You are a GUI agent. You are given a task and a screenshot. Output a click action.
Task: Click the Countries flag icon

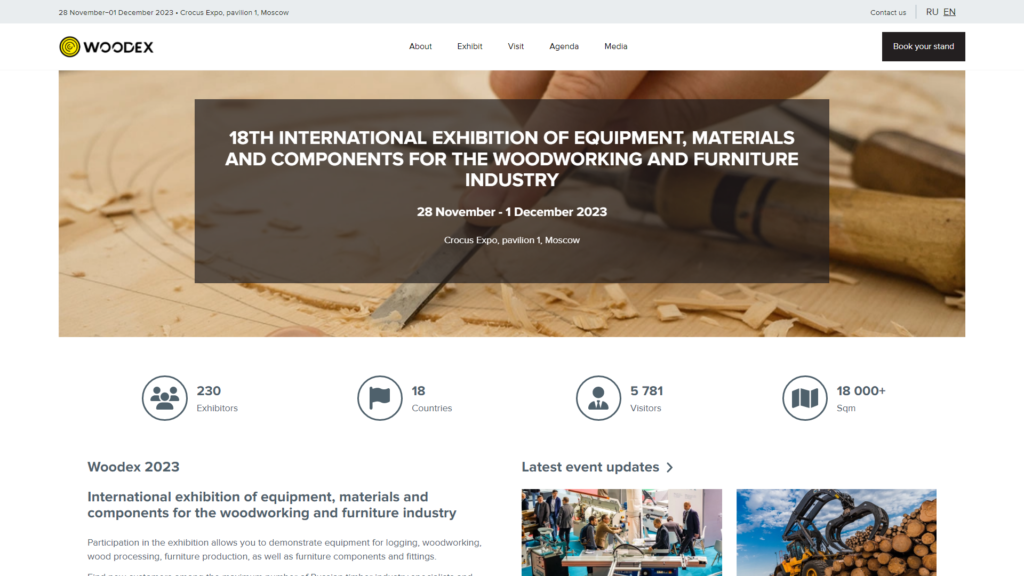click(x=379, y=398)
